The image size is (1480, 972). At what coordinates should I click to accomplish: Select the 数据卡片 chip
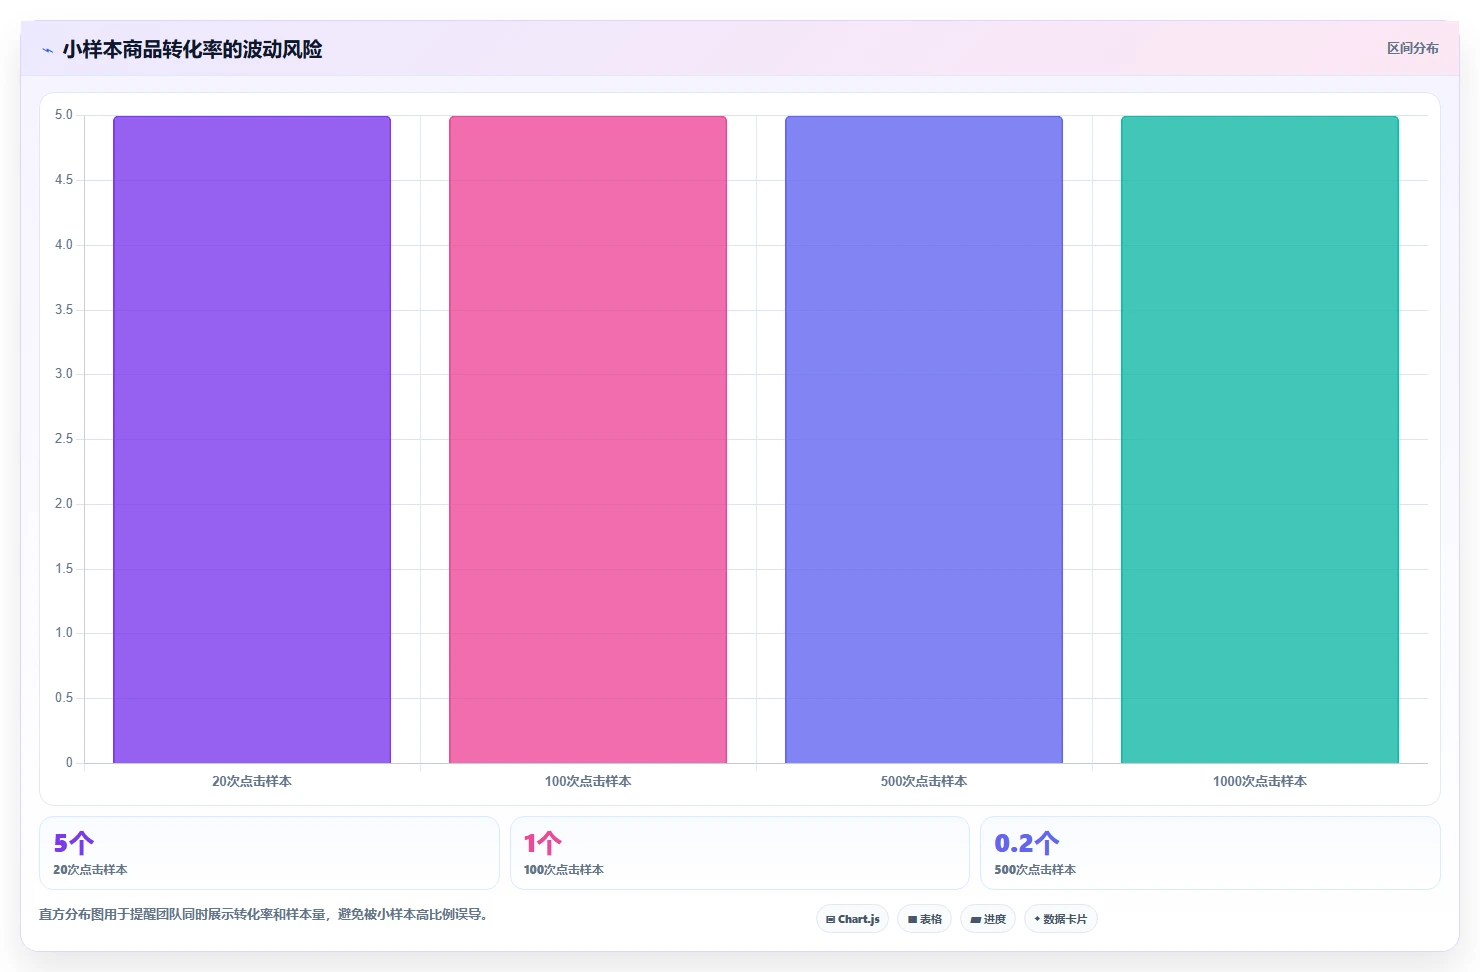pos(1060,919)
